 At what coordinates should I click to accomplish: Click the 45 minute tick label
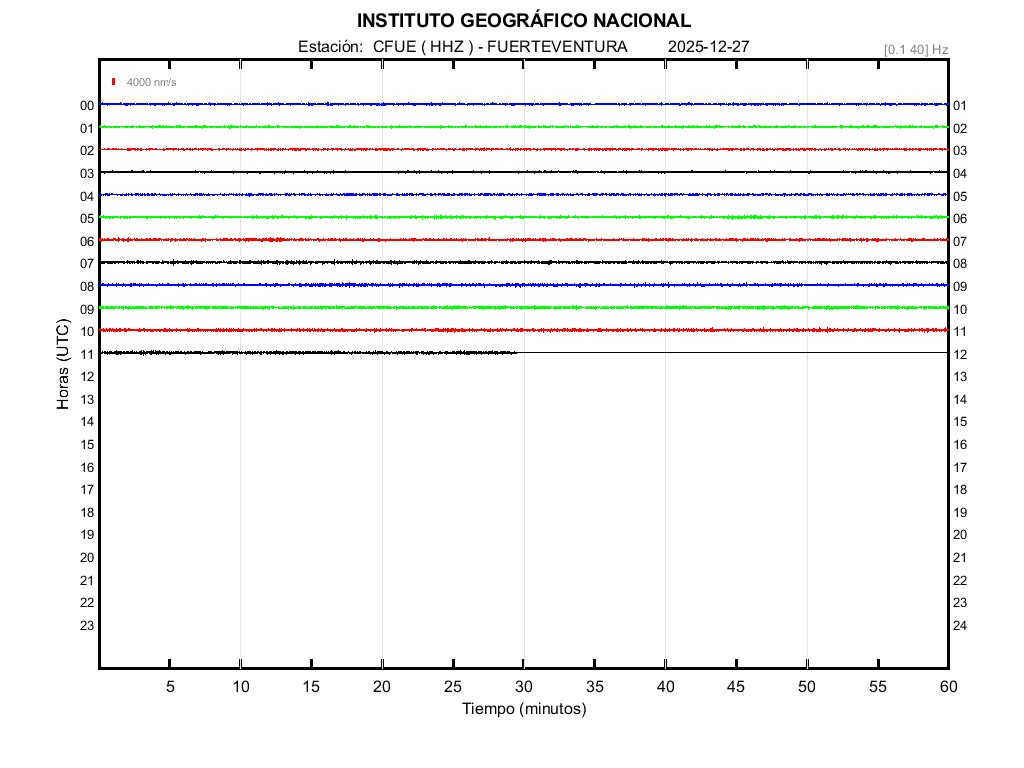click(736, 686)
